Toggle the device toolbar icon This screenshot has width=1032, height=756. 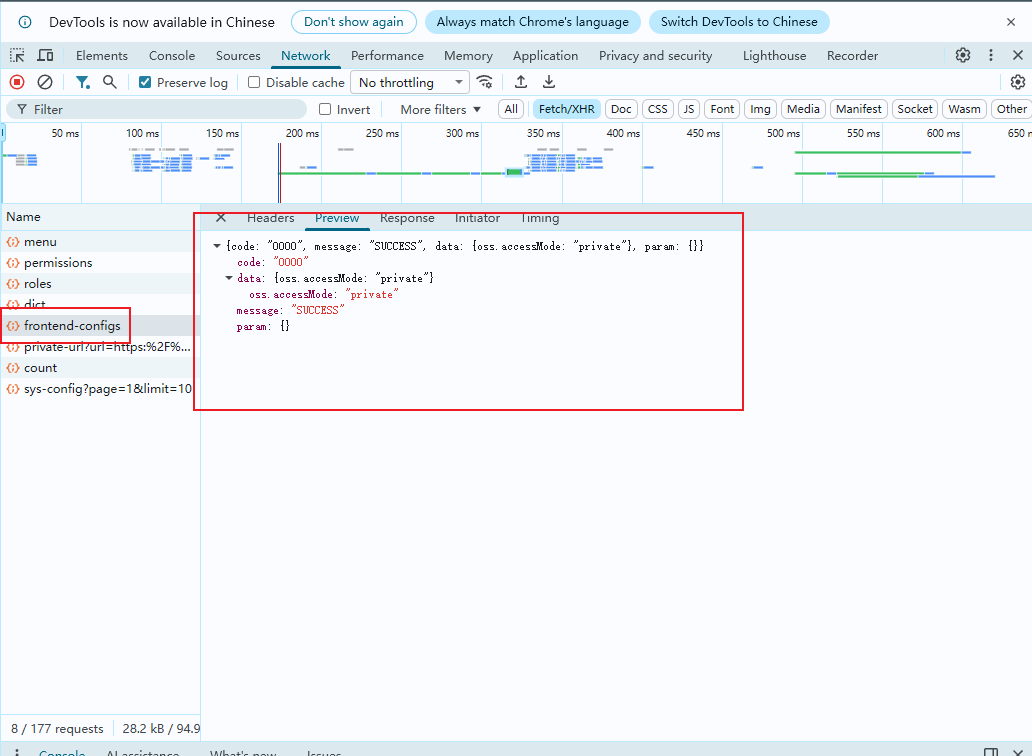pos(46,56)
